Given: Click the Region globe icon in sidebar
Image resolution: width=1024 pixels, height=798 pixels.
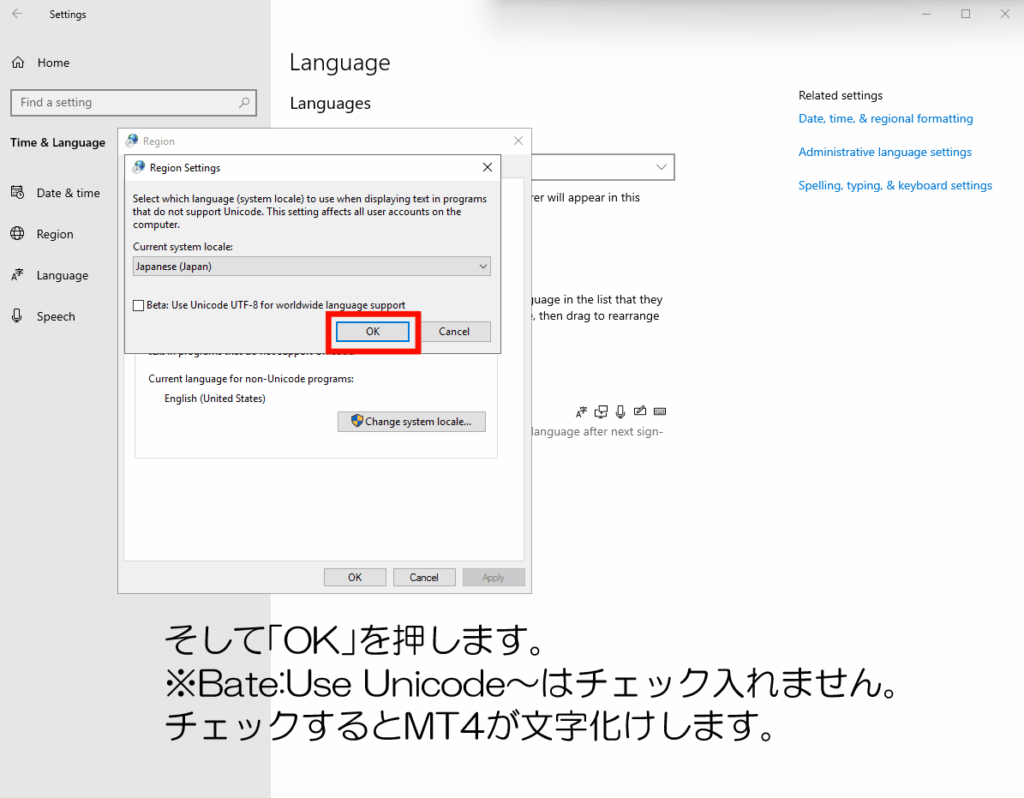Looking at the screenshot, I should [x=18, y=234].
